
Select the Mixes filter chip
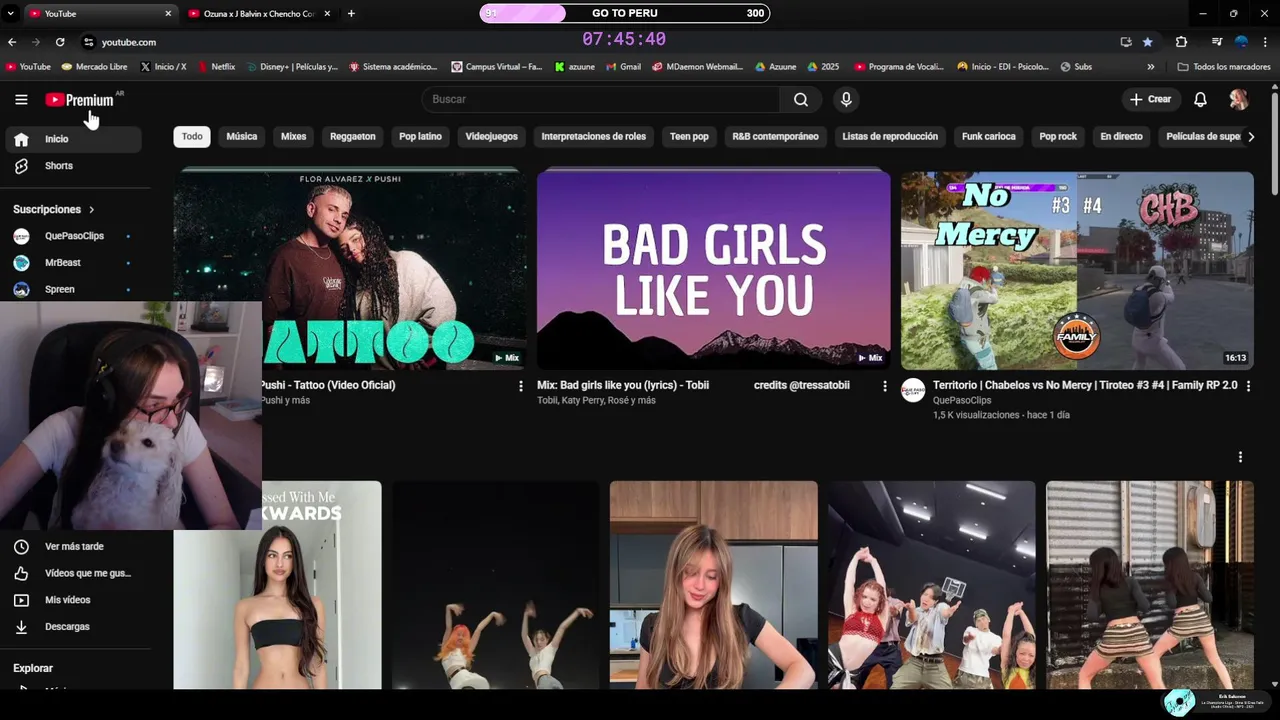(x=293, y=136)
